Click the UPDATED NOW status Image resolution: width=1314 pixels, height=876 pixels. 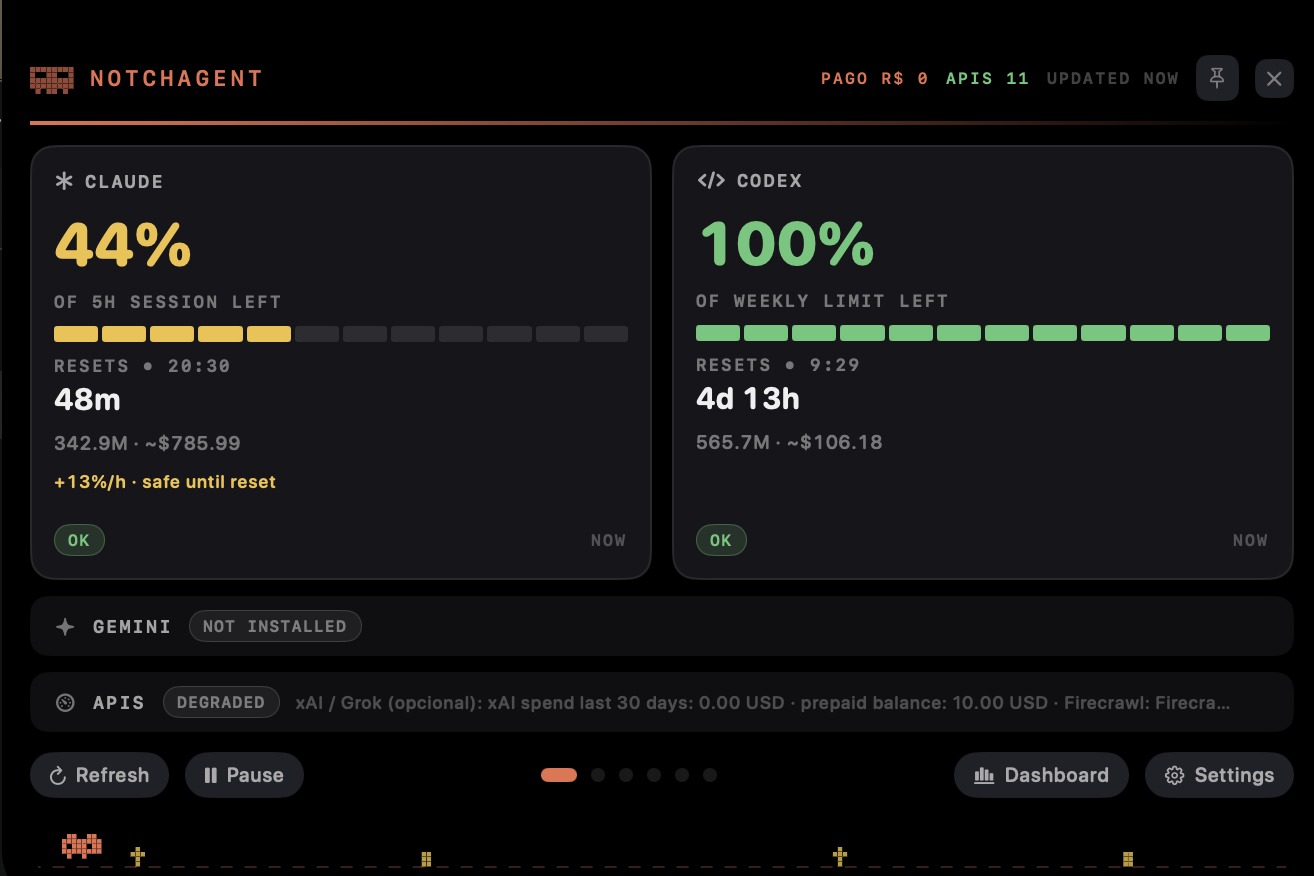1113,78
